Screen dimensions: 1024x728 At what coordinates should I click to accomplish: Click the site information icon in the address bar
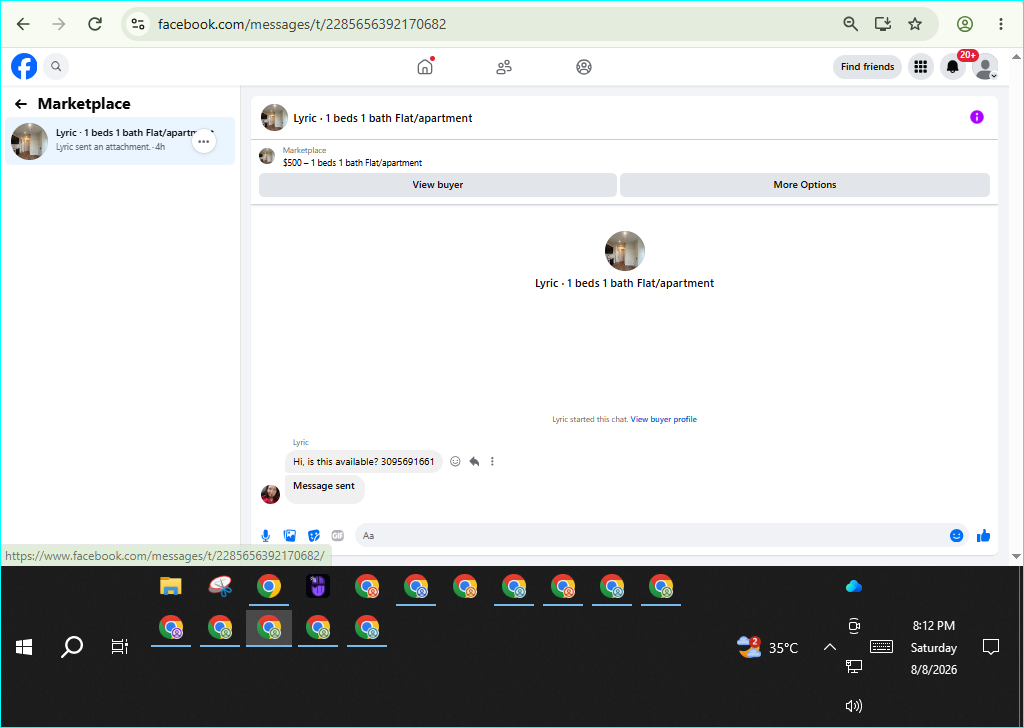(x=138, y=24)
